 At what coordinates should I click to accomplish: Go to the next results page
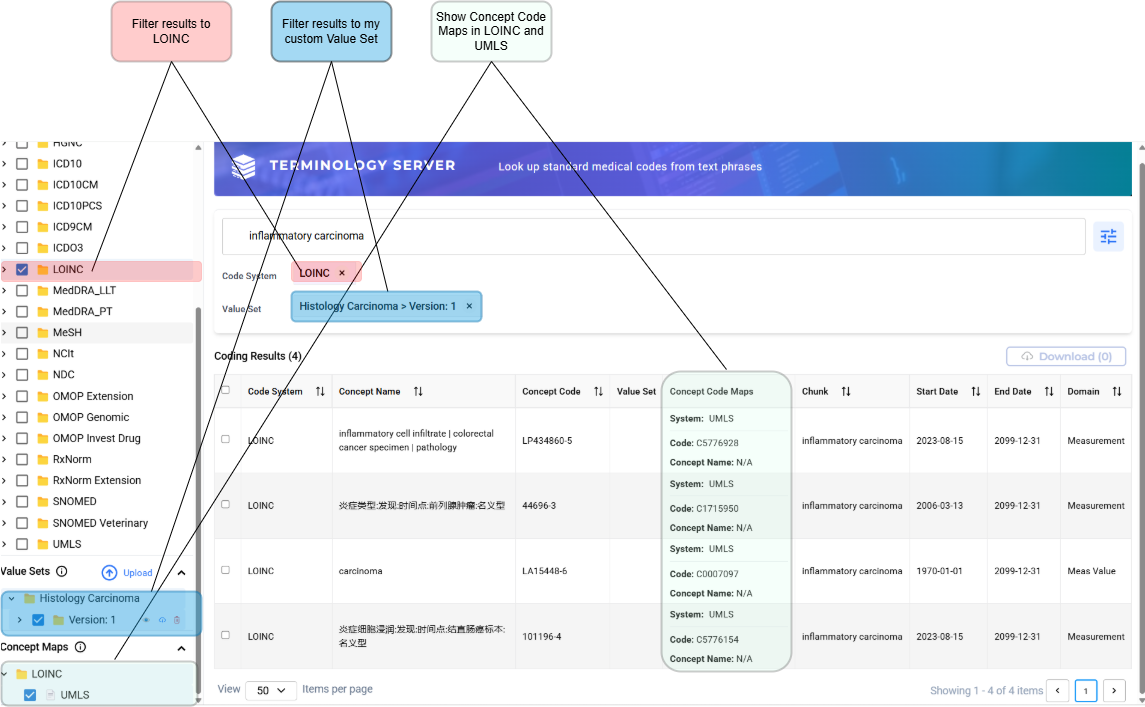pos(1114,690)
